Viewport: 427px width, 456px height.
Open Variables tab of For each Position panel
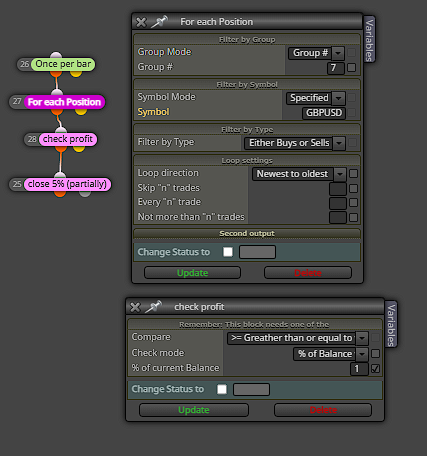pos(369,39)
